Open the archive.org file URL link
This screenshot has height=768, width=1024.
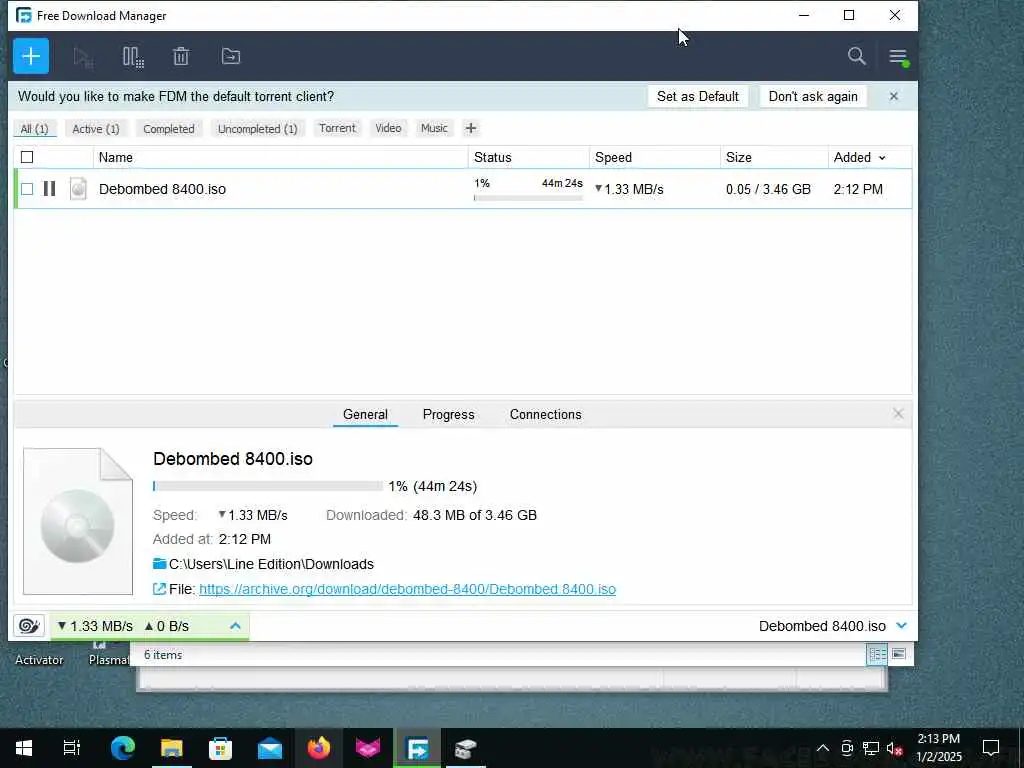[408, 589]
